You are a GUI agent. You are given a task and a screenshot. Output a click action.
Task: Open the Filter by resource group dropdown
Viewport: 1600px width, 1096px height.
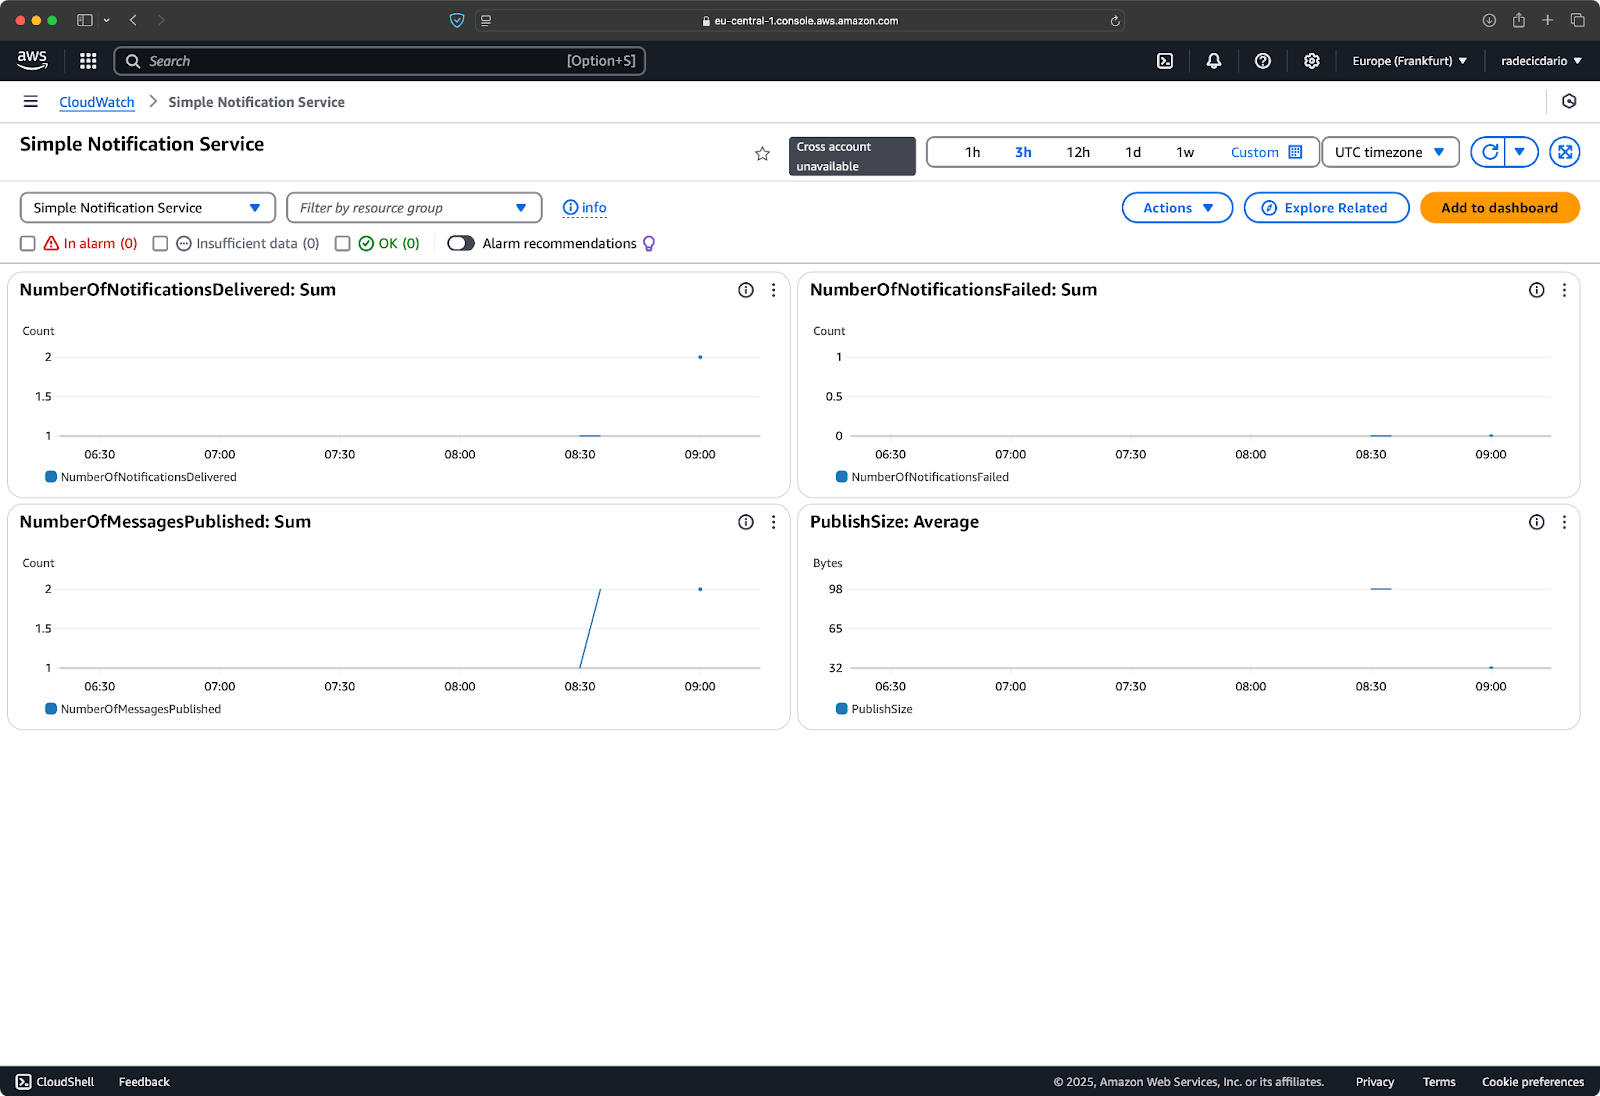coord(414,208)
